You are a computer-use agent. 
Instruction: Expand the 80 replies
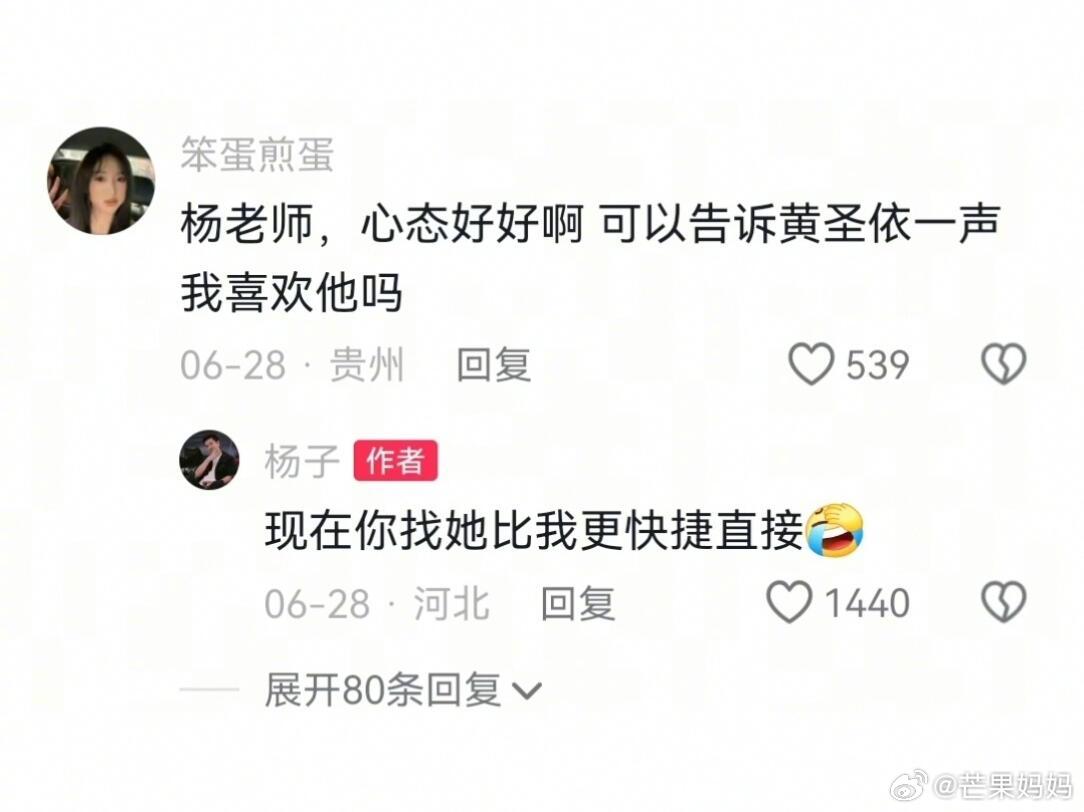[x=403, y=690]
